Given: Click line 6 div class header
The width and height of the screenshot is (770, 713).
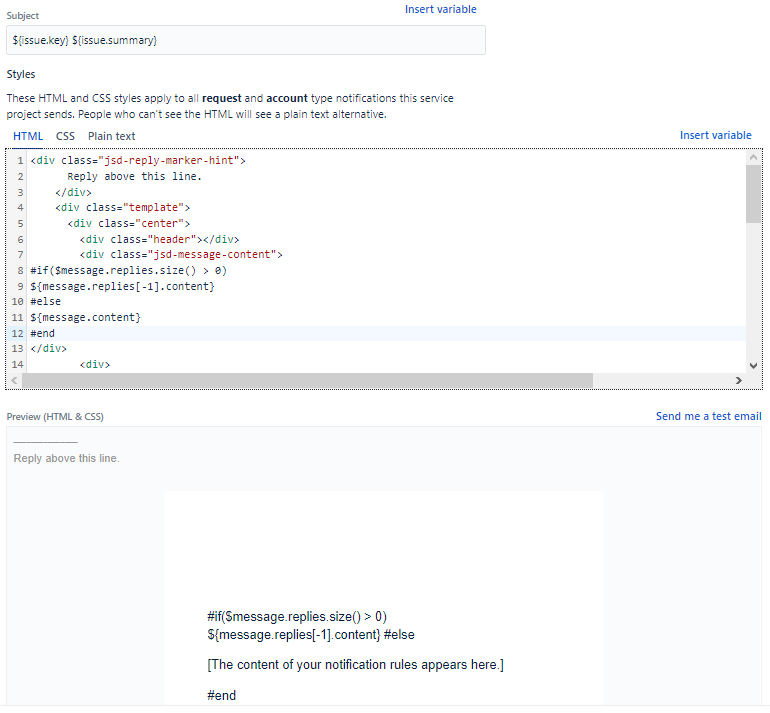Looking at the screenshot, I should pos(159,239).
